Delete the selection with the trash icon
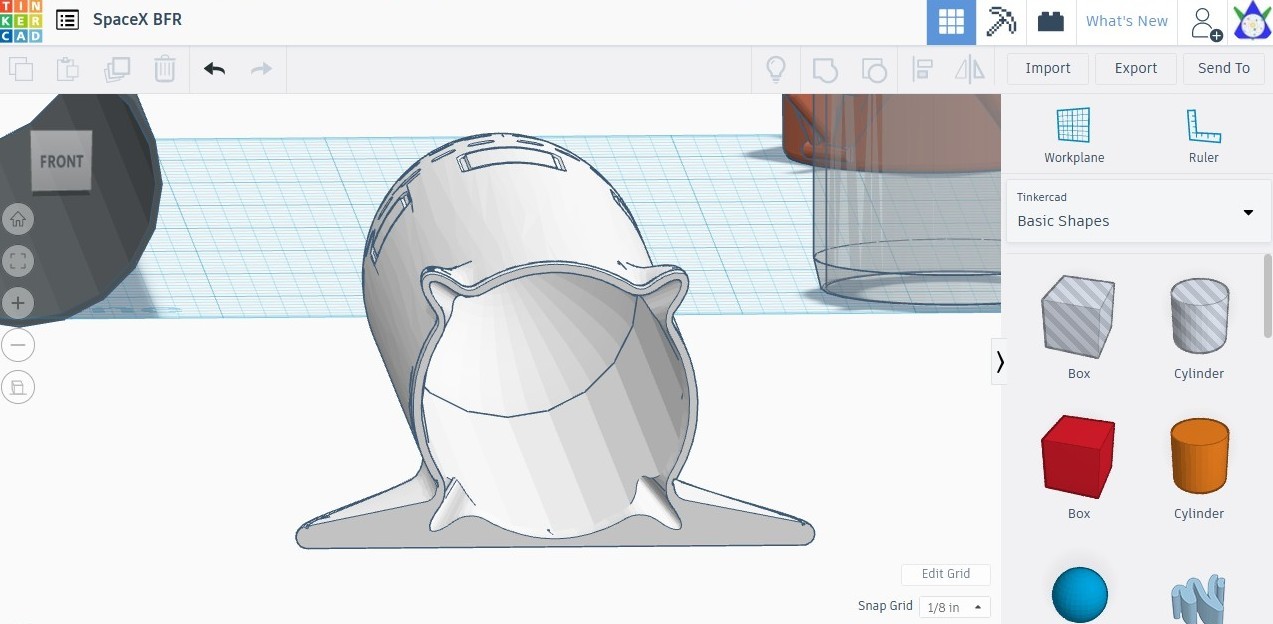1273x624 pixels. pos(164,69)
